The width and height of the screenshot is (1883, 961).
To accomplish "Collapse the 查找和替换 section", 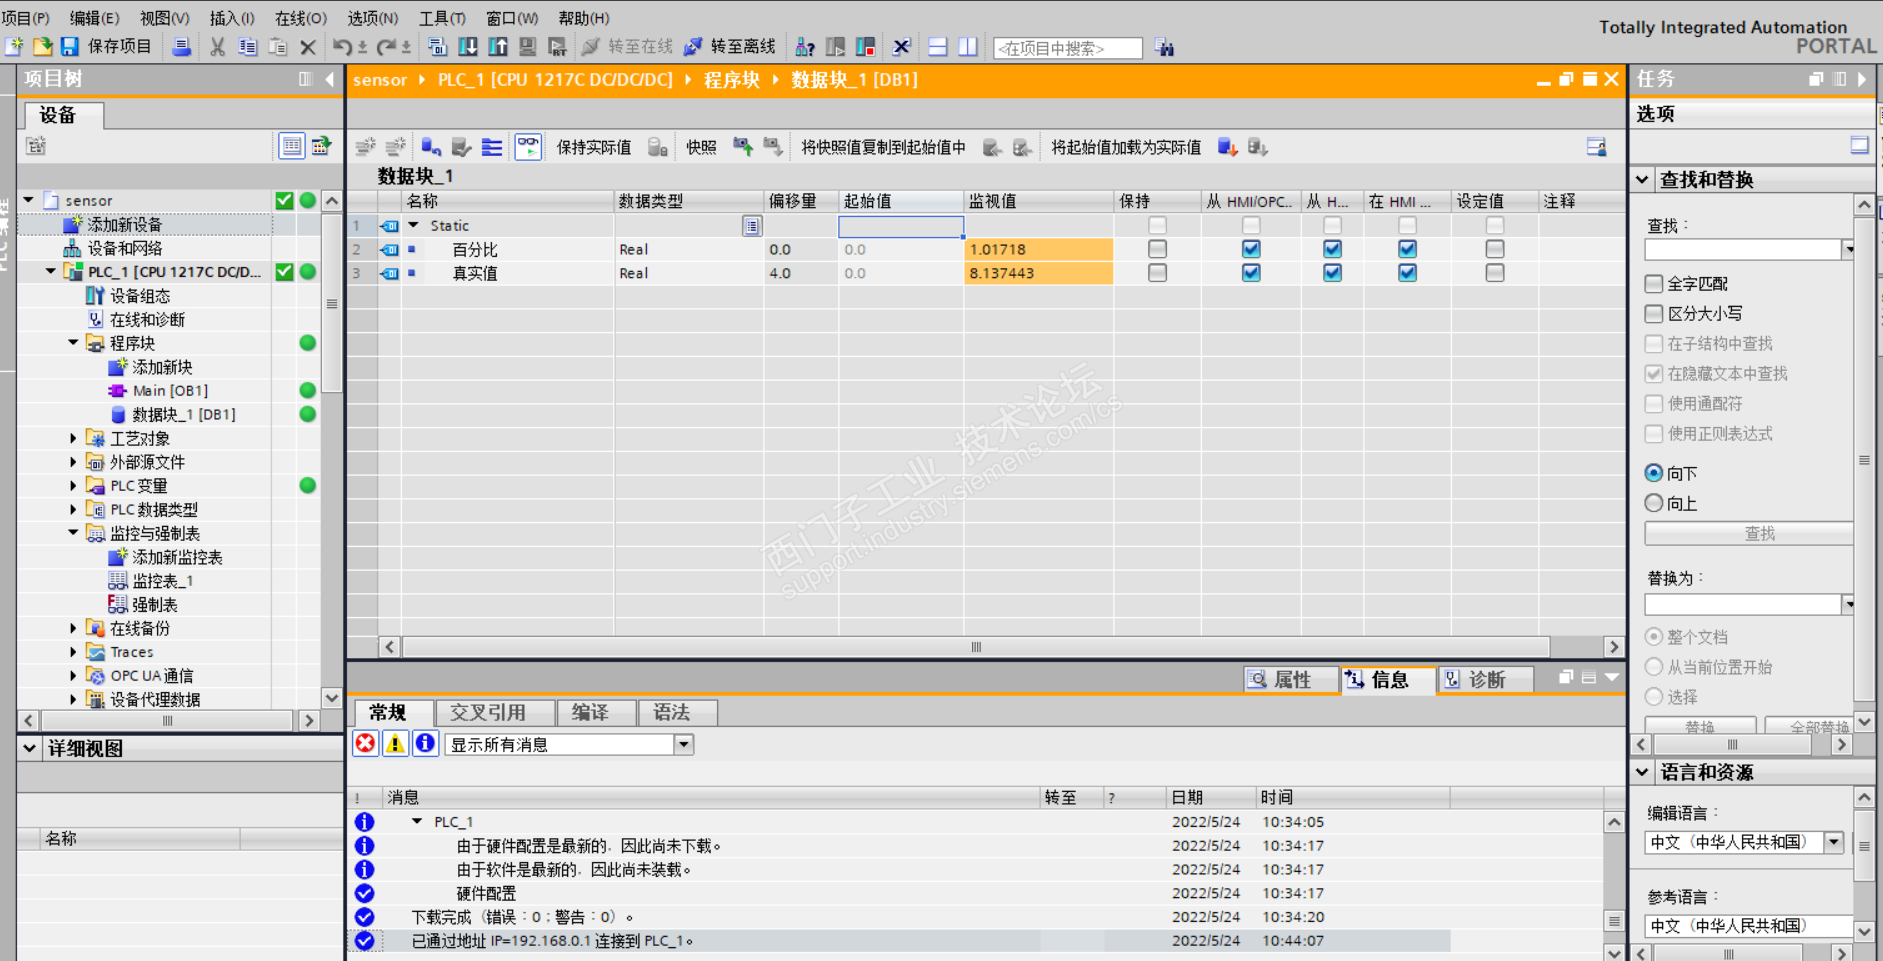I will point(1643,180).
